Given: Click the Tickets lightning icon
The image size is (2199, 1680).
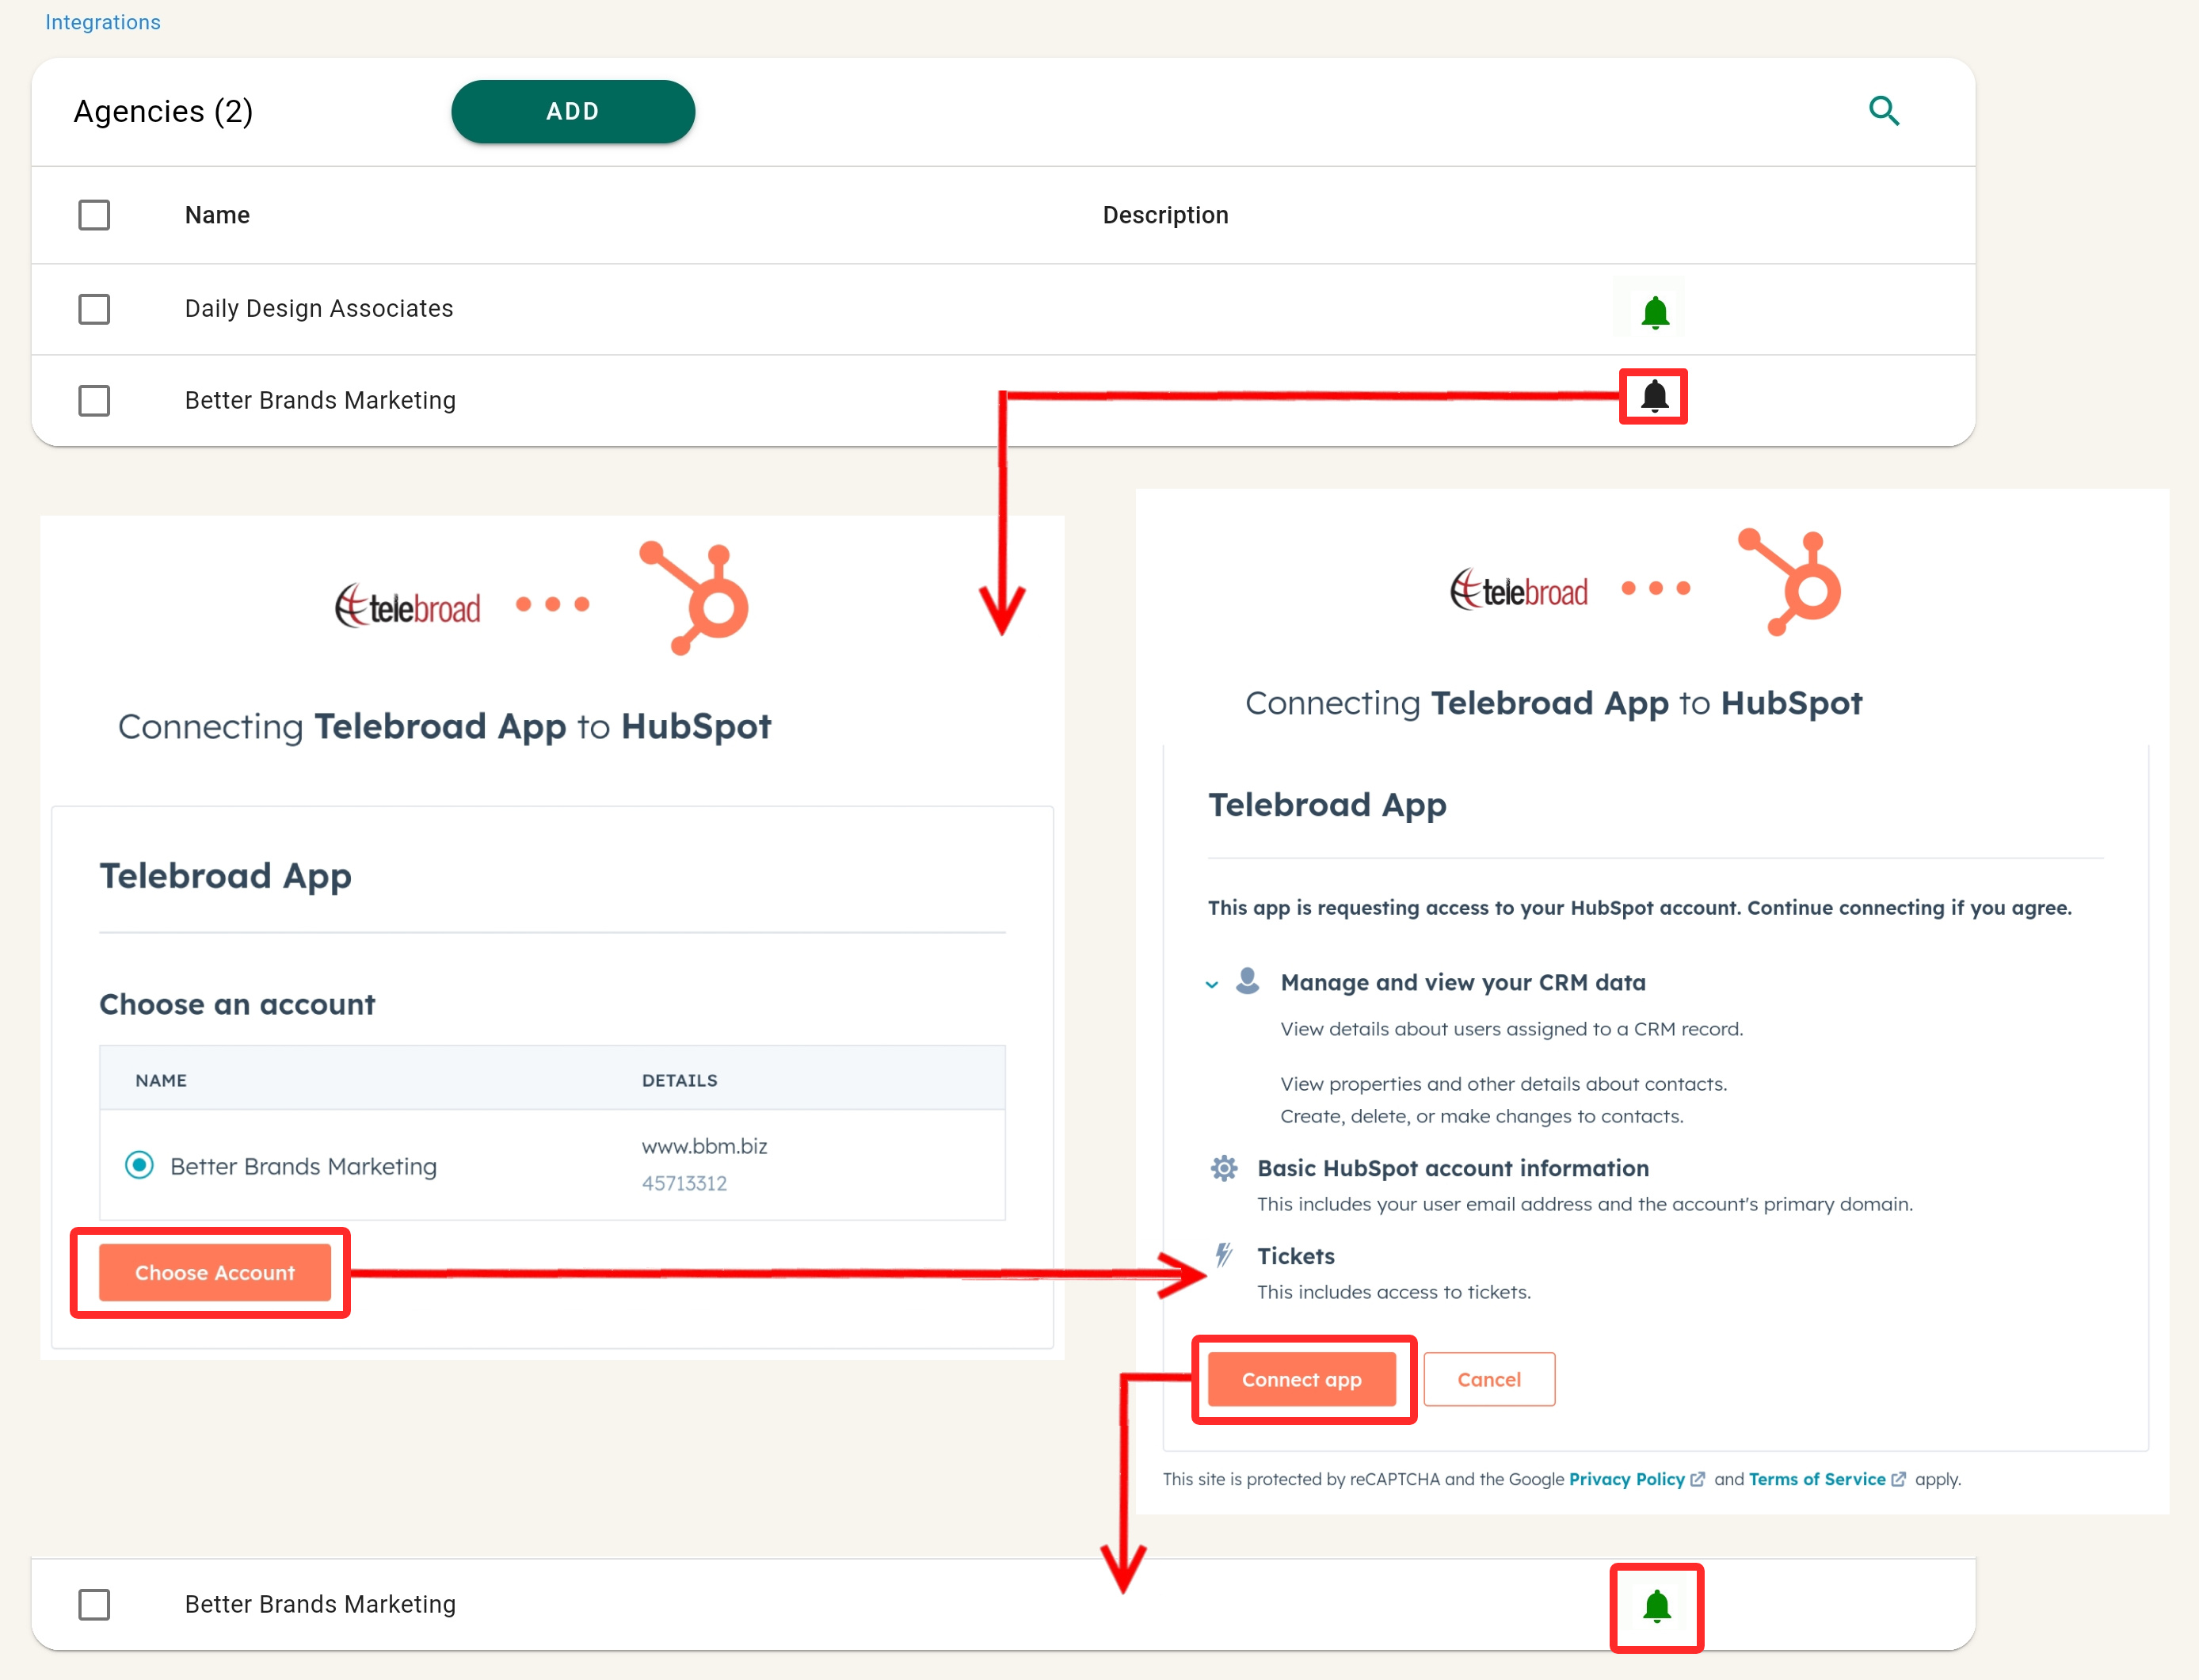Looking at the screenshot, I should (1224, 1255).
